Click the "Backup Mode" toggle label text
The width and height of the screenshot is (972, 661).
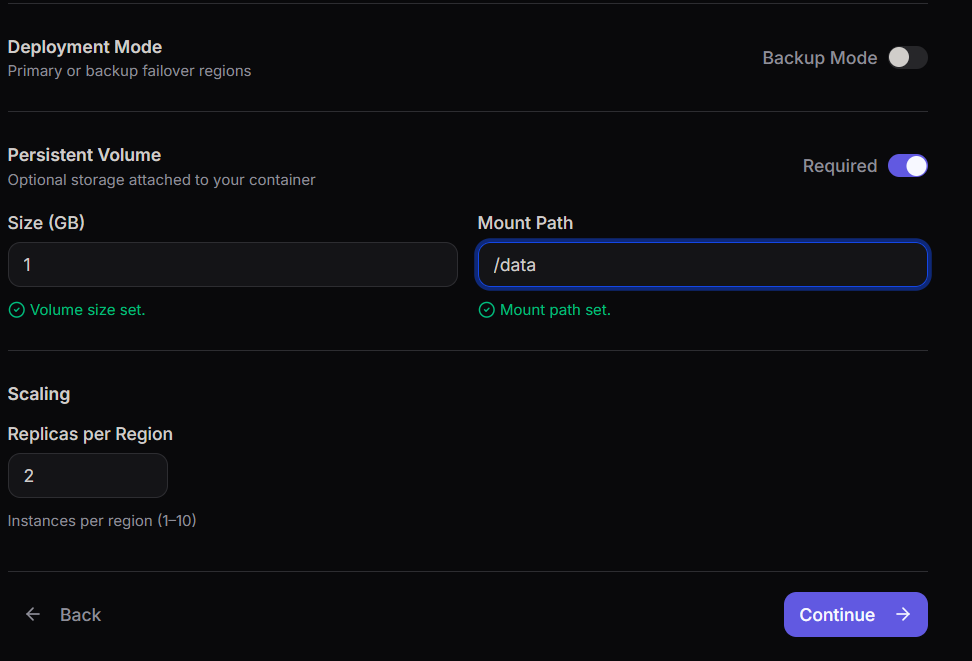click(819, 58)
